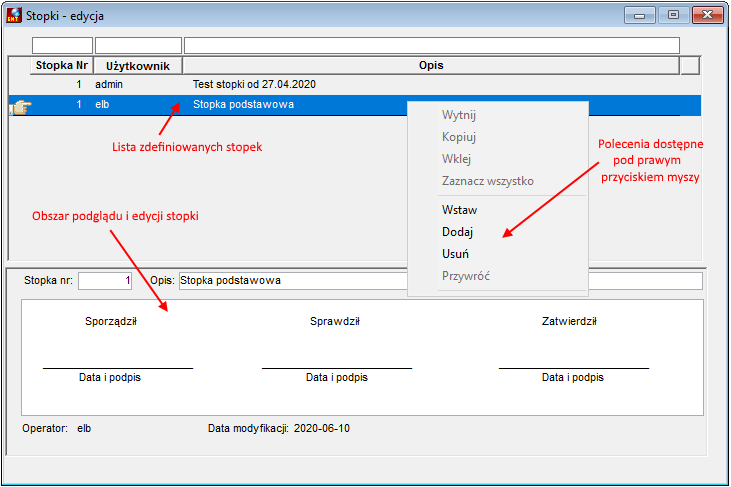The width and height of the screenshot is (731, 487).
Task: Choose Kopiuj from the context menu
Action: tap(459, 137)
